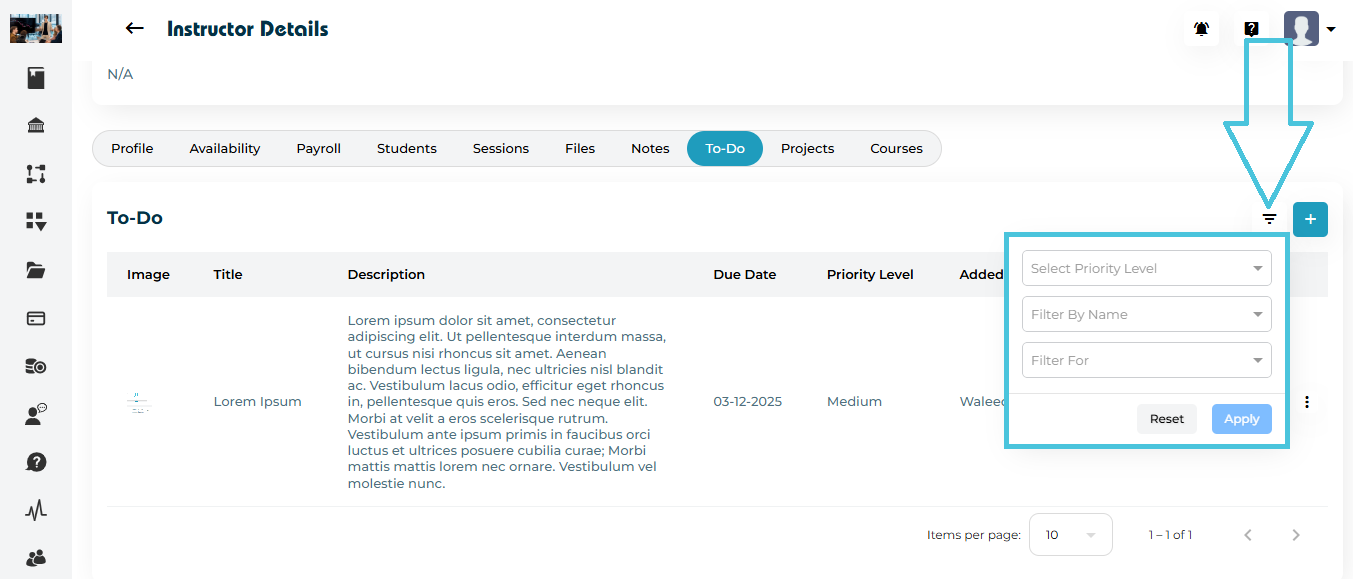Viewport: 1353px width, 579px height.
Task: Open the Filter For dropdown
Action: [x=1146, y=360]
